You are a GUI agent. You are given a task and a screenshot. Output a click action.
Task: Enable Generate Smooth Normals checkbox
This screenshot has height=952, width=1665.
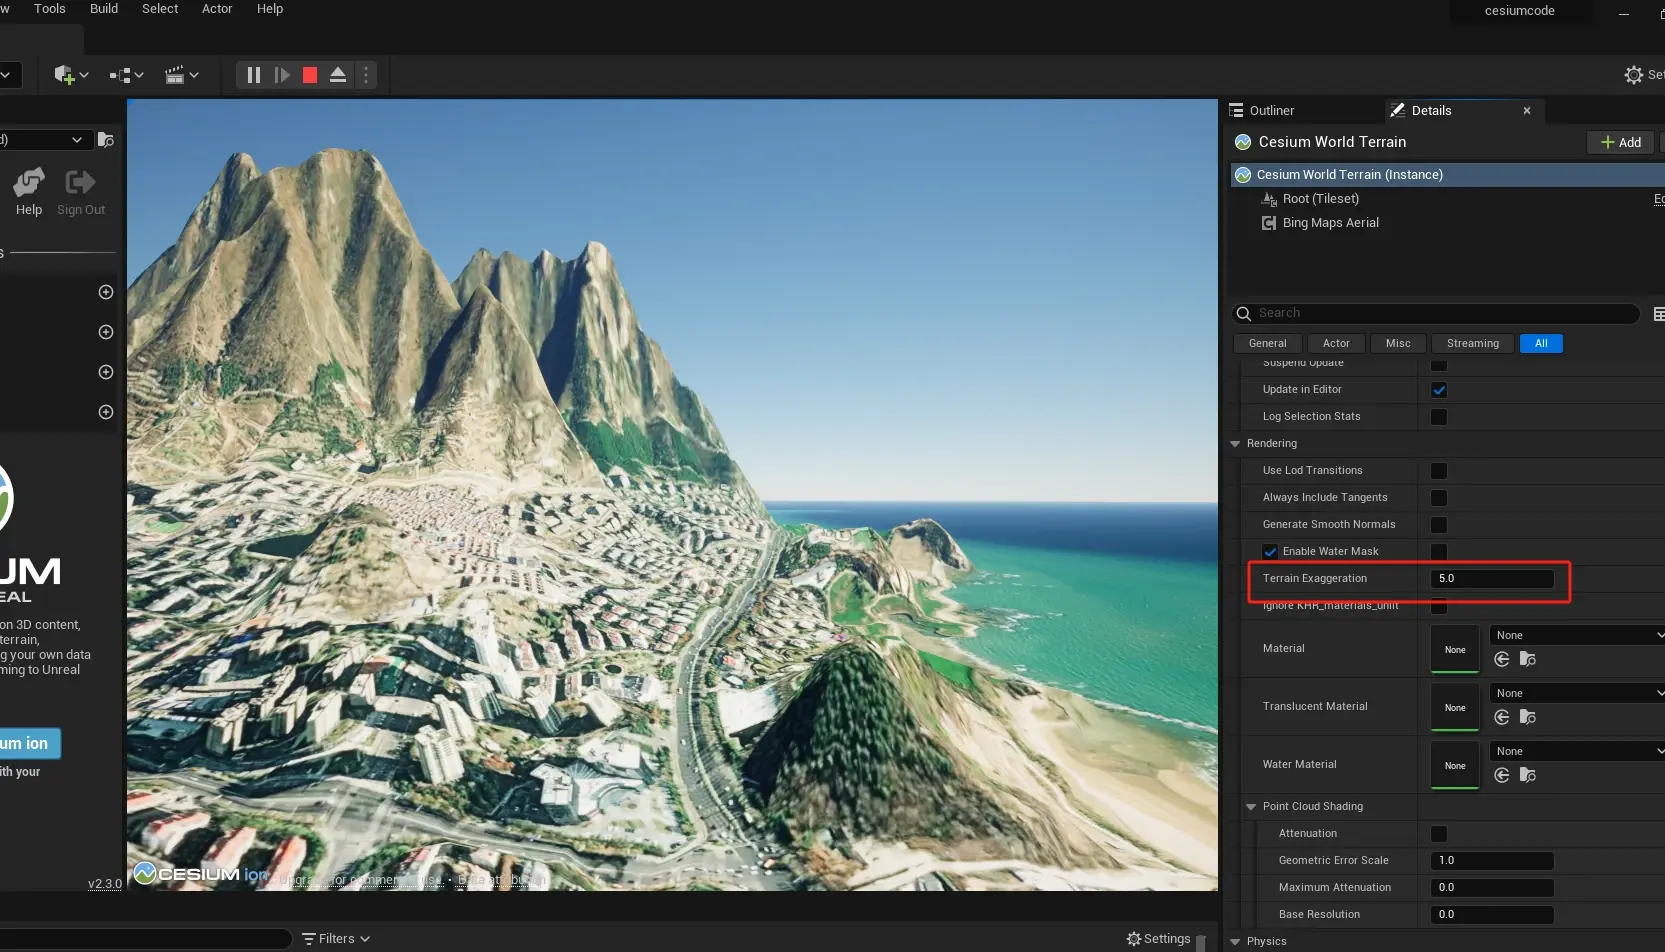click(x=1439, y=525)
